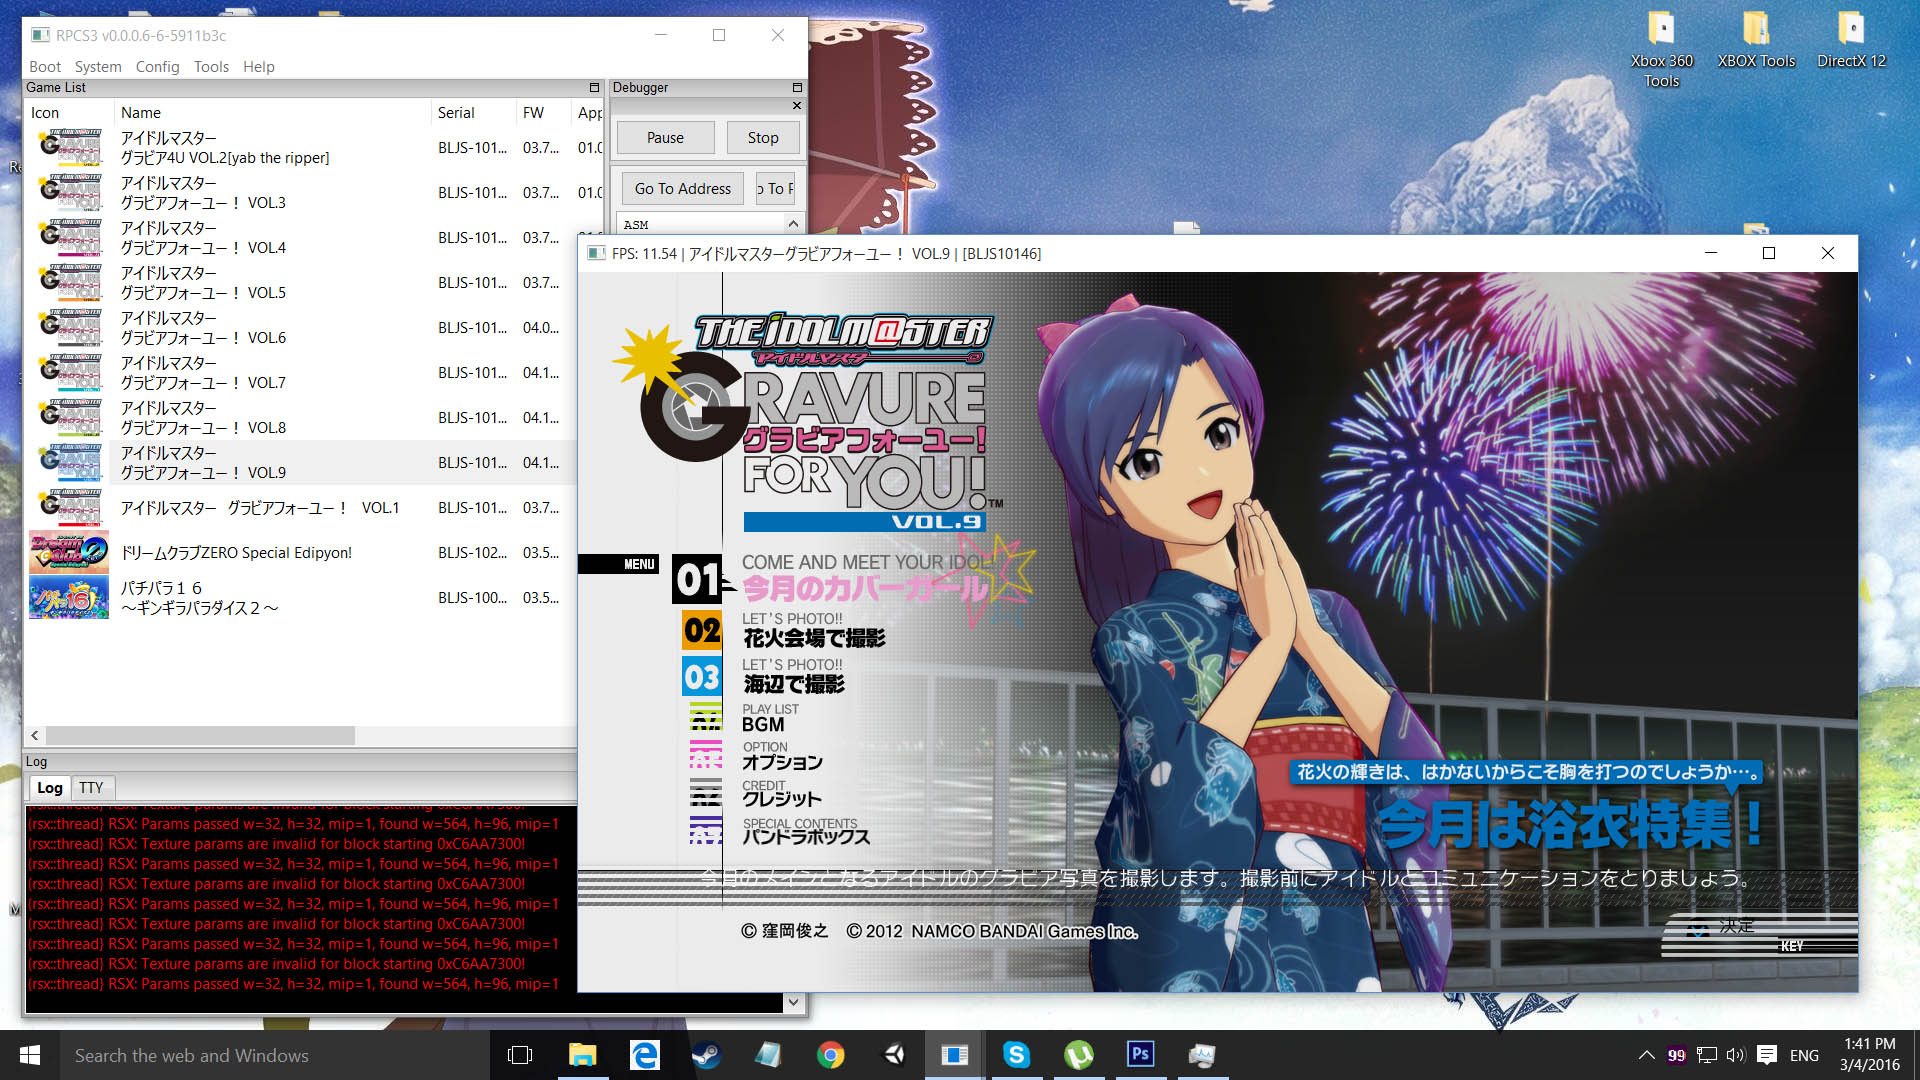Open the XBOX Tools desktop folder

click(x=1756, y=40)
